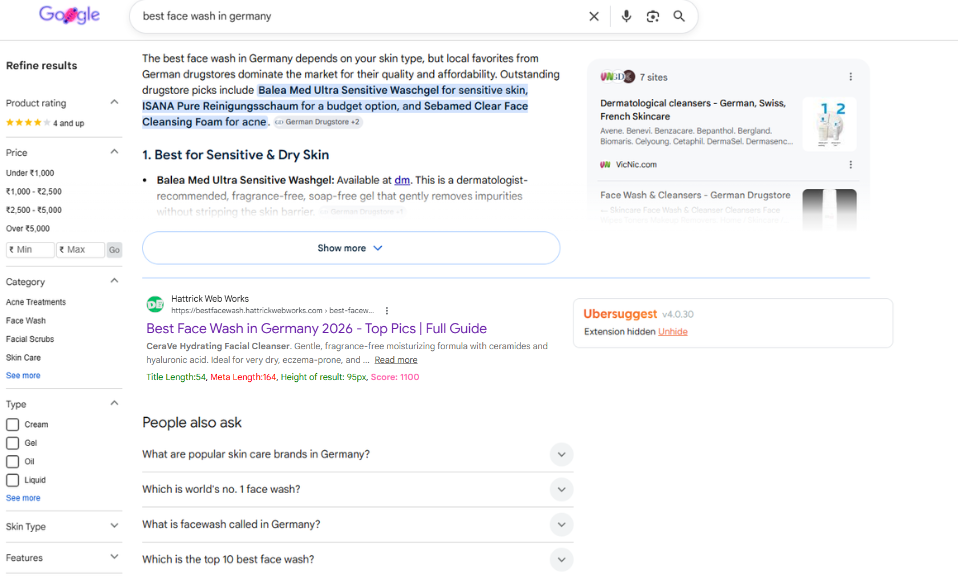Open 'Best Face Wash in Germany 2026' result
This screenshot has height=578, width=958.
[x=316, y=329]
